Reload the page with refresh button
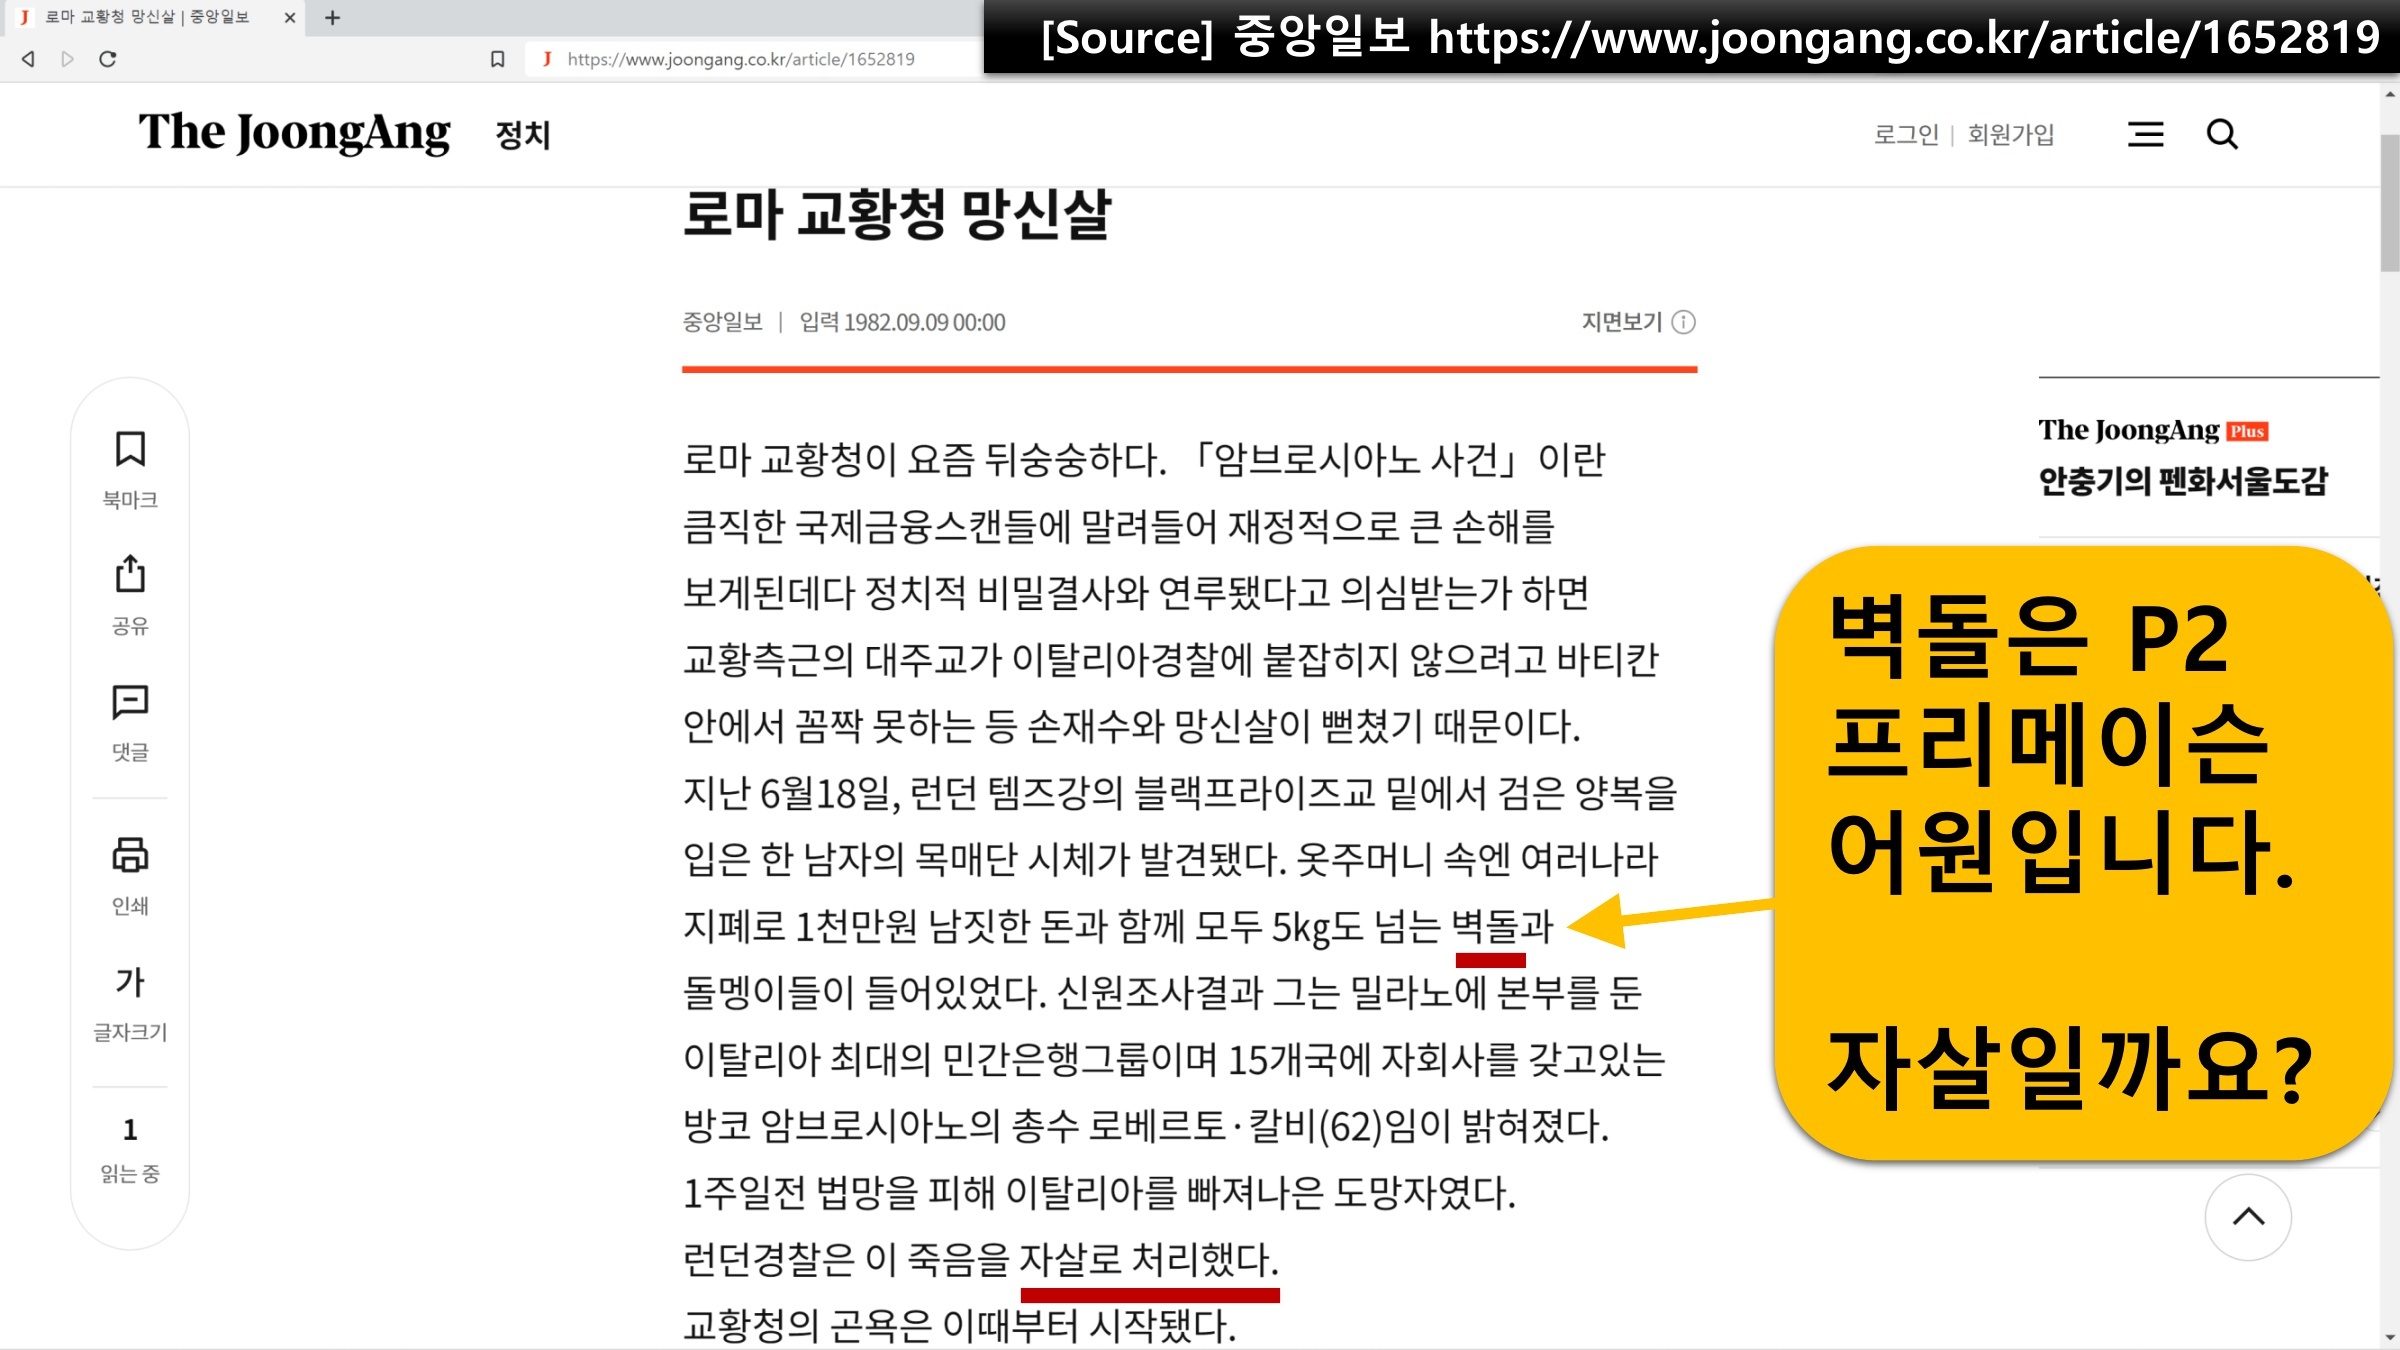The image size is (2400, 1350). point(108,59)
